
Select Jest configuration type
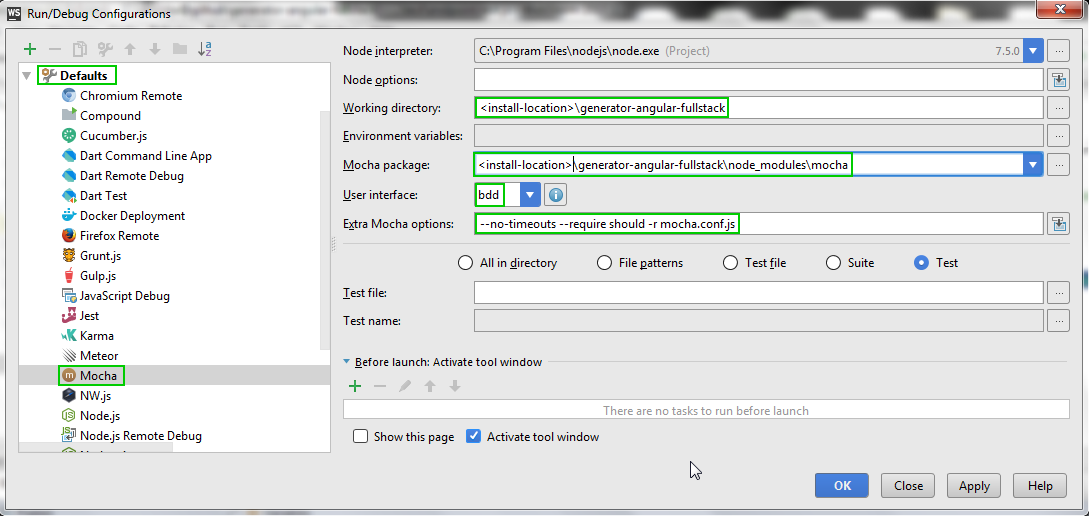click(89, 316)
